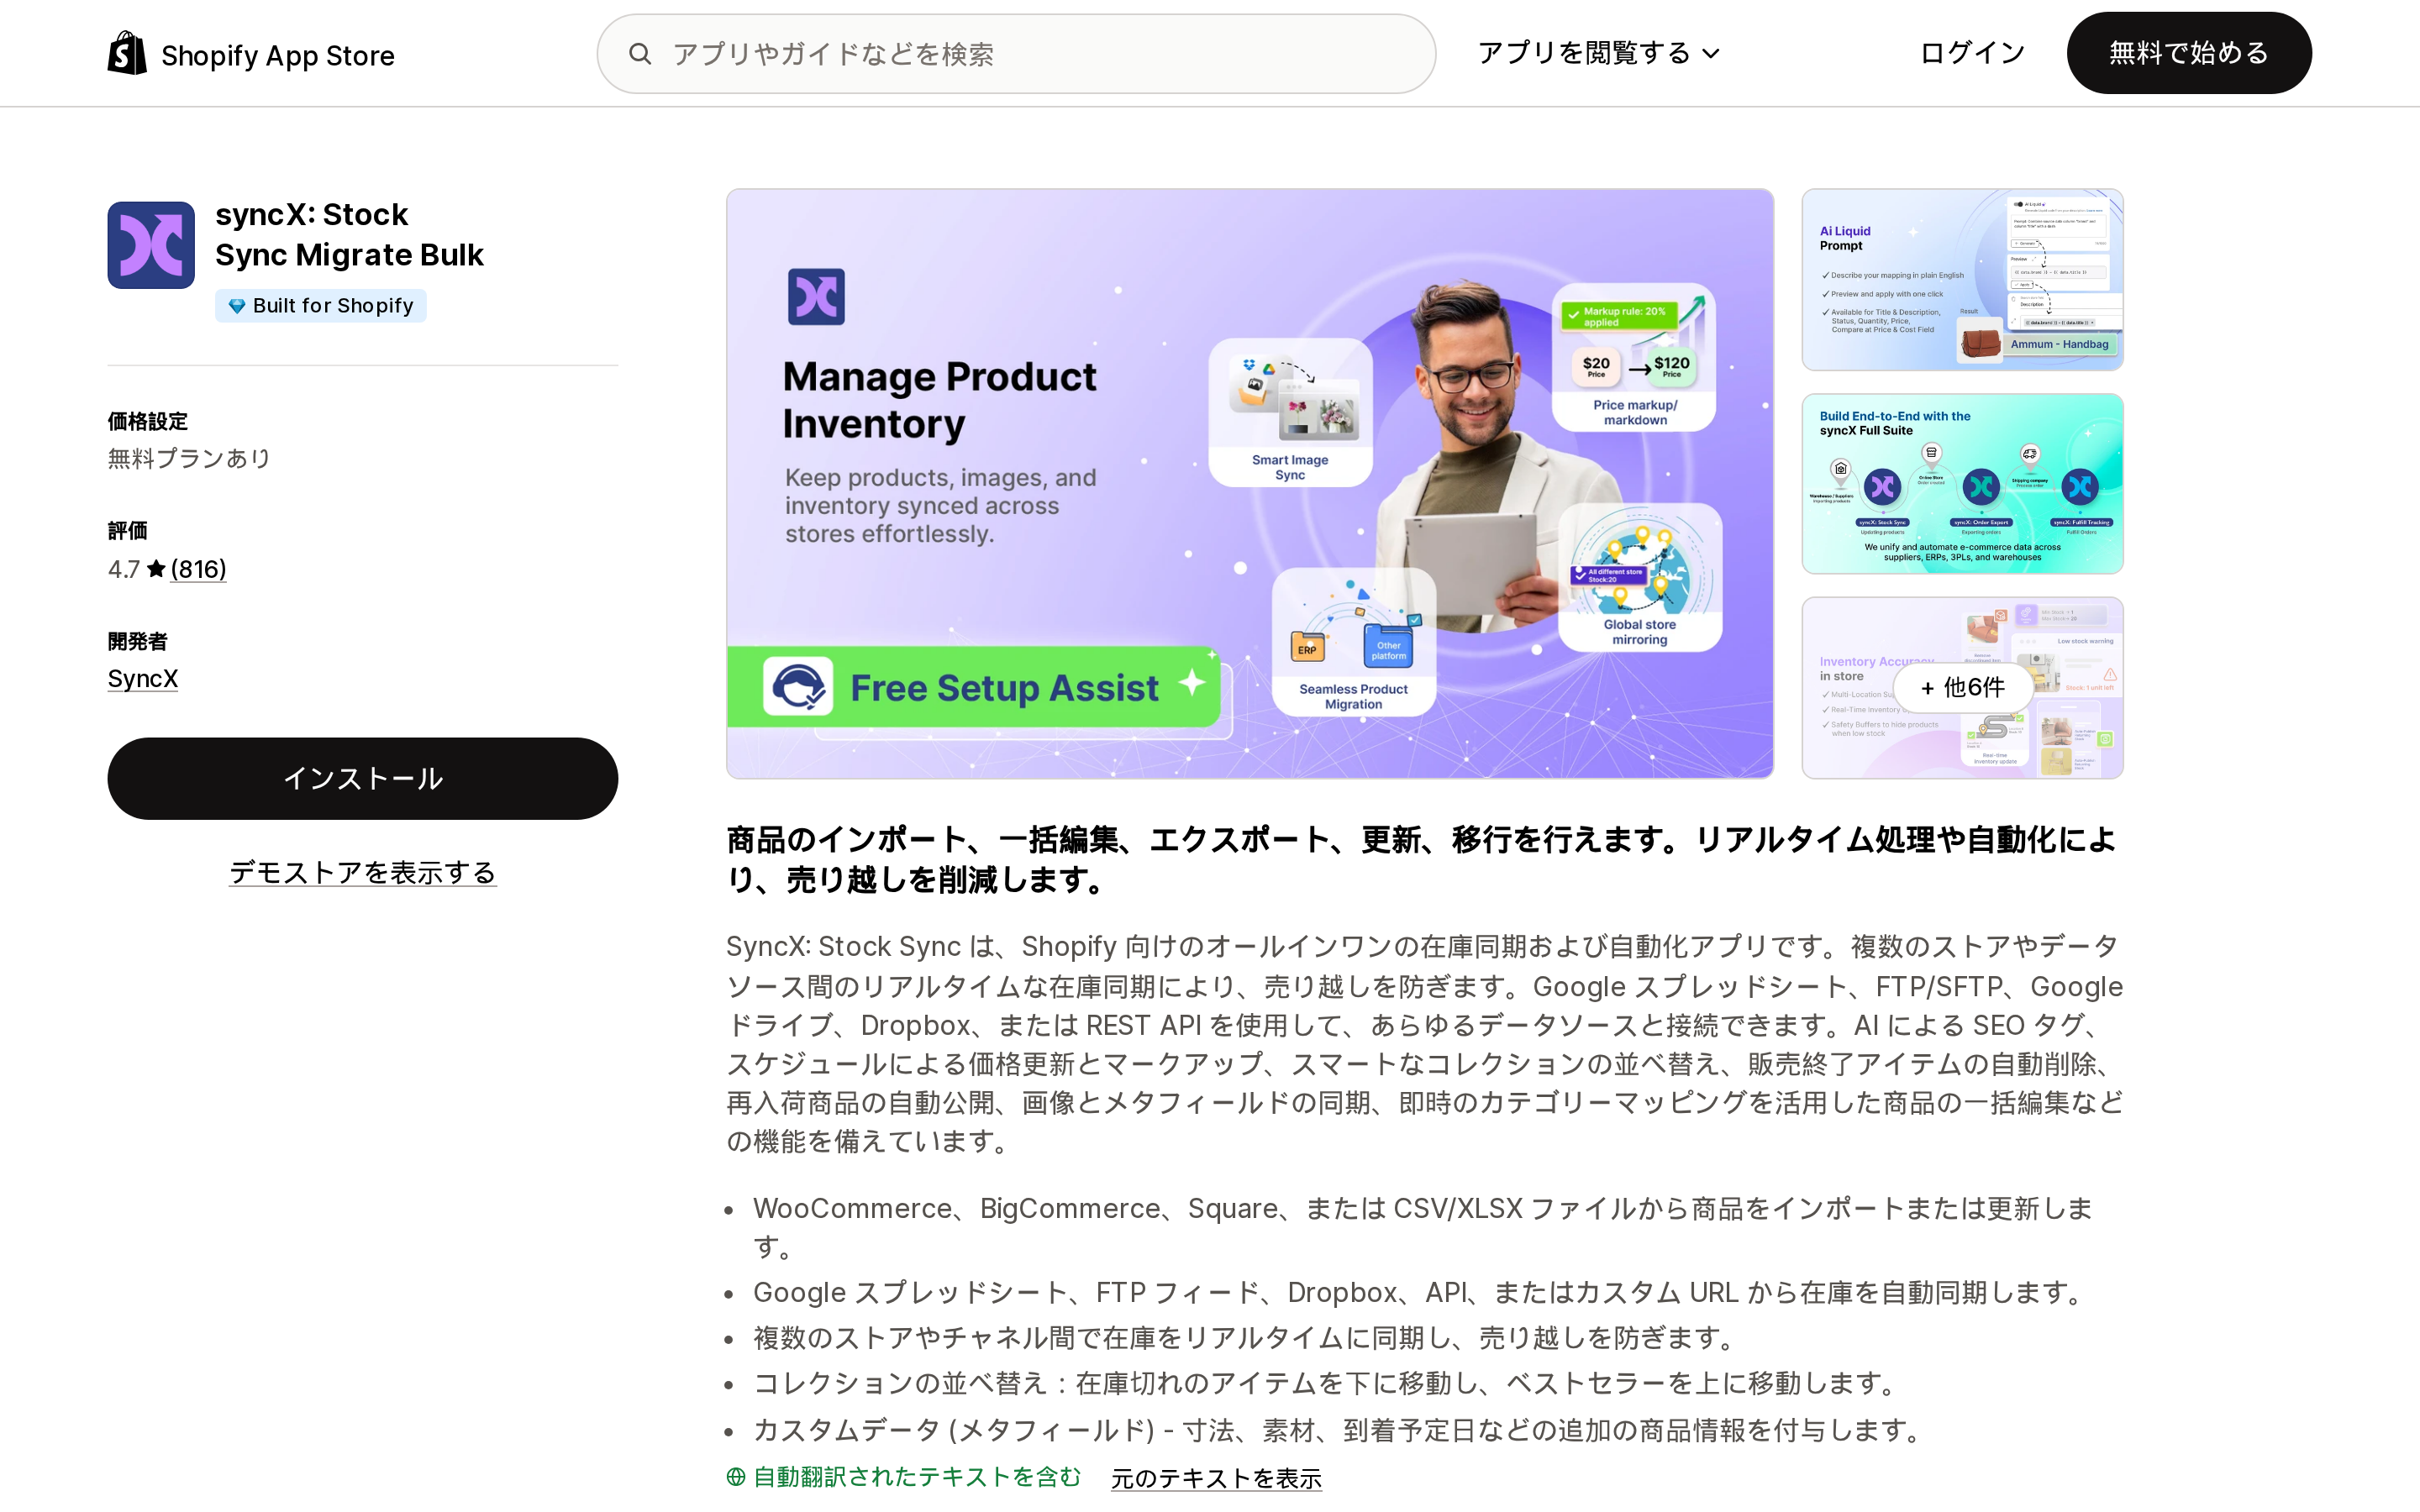
Task: Open the syncX Full Suite thumbnail
Action: (1962, 484)
